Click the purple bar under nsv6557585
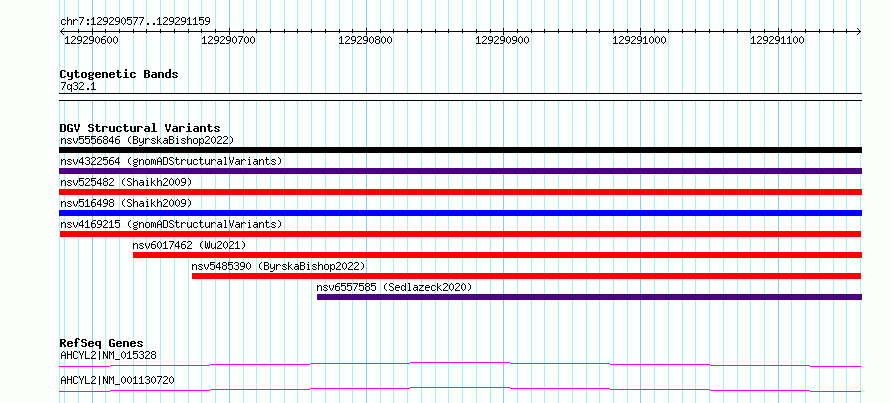Image resolution: width=890 pixels, height=403 pixels. [589, 297]
